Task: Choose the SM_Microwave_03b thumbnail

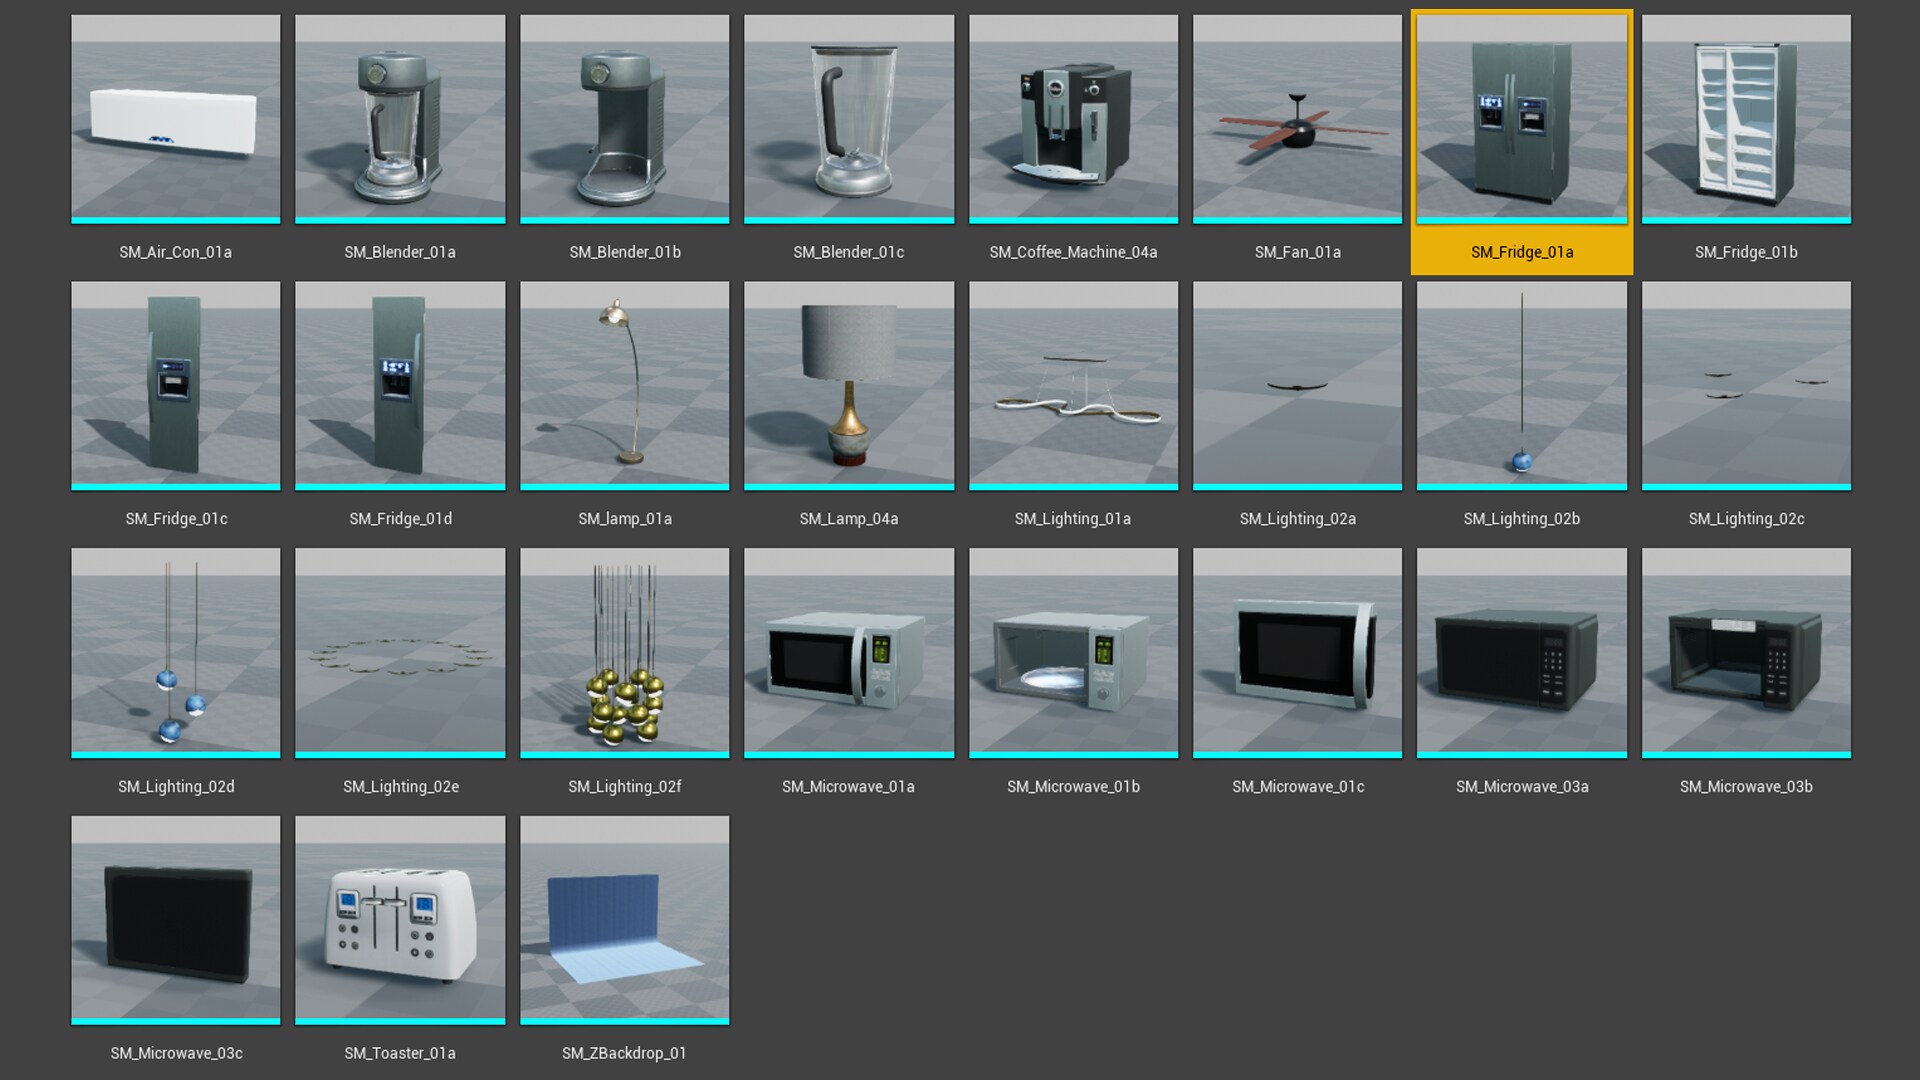Action: tap(1747, 653)
